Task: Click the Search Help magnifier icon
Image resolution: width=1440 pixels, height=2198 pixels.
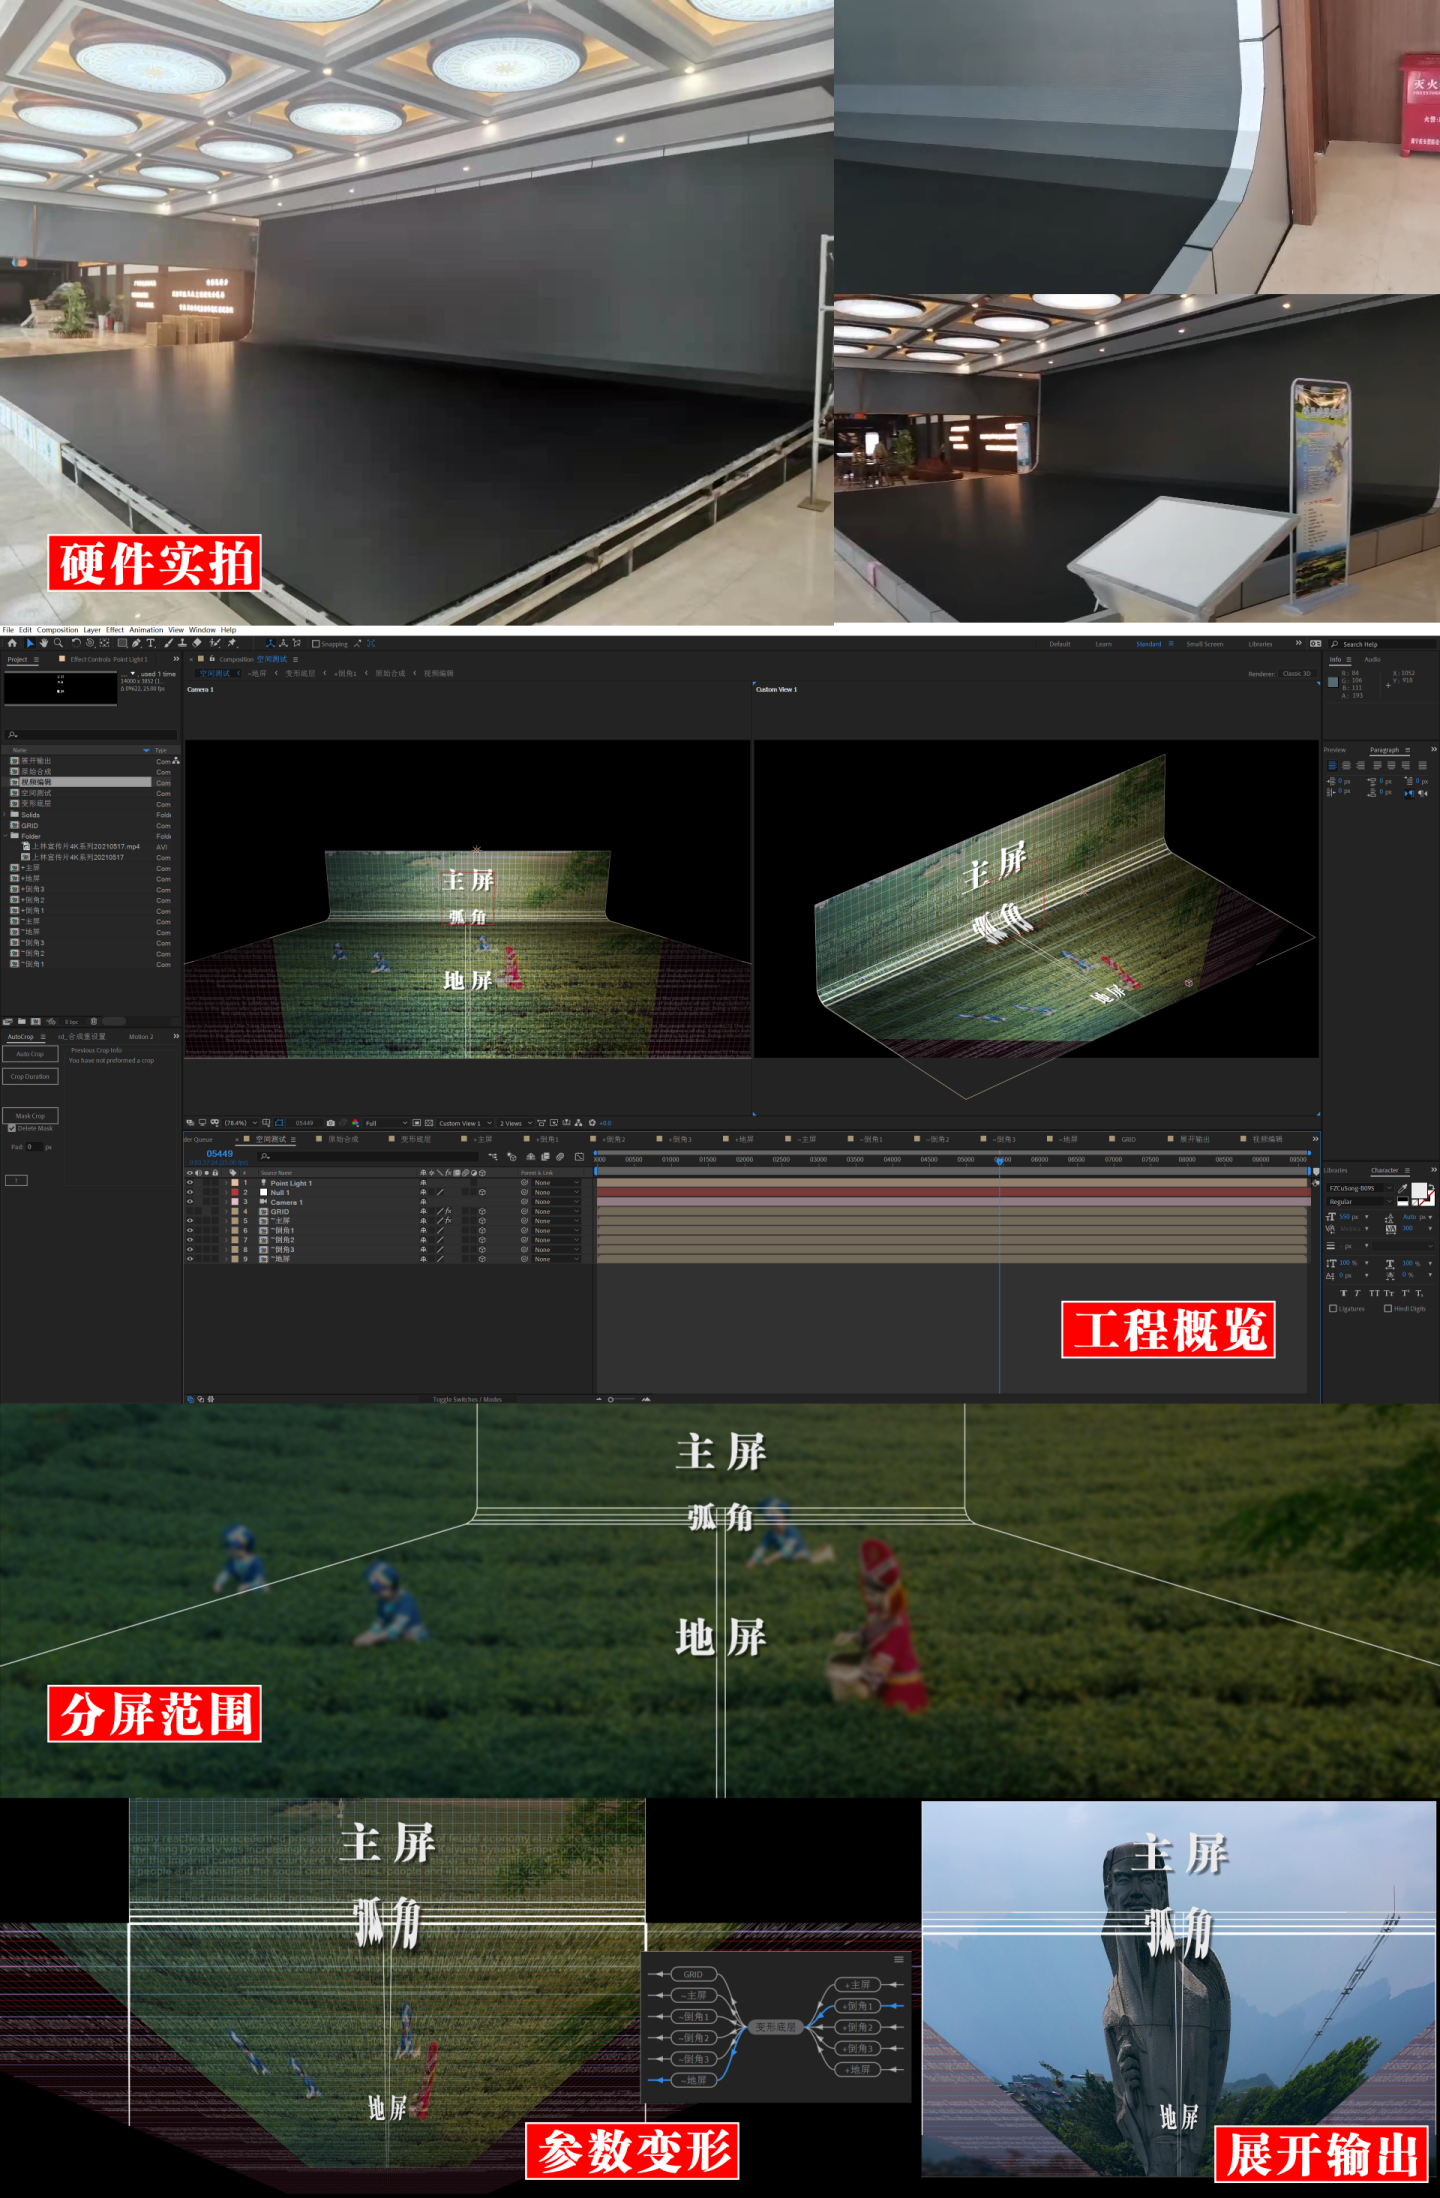Action: click(1335, 644)
